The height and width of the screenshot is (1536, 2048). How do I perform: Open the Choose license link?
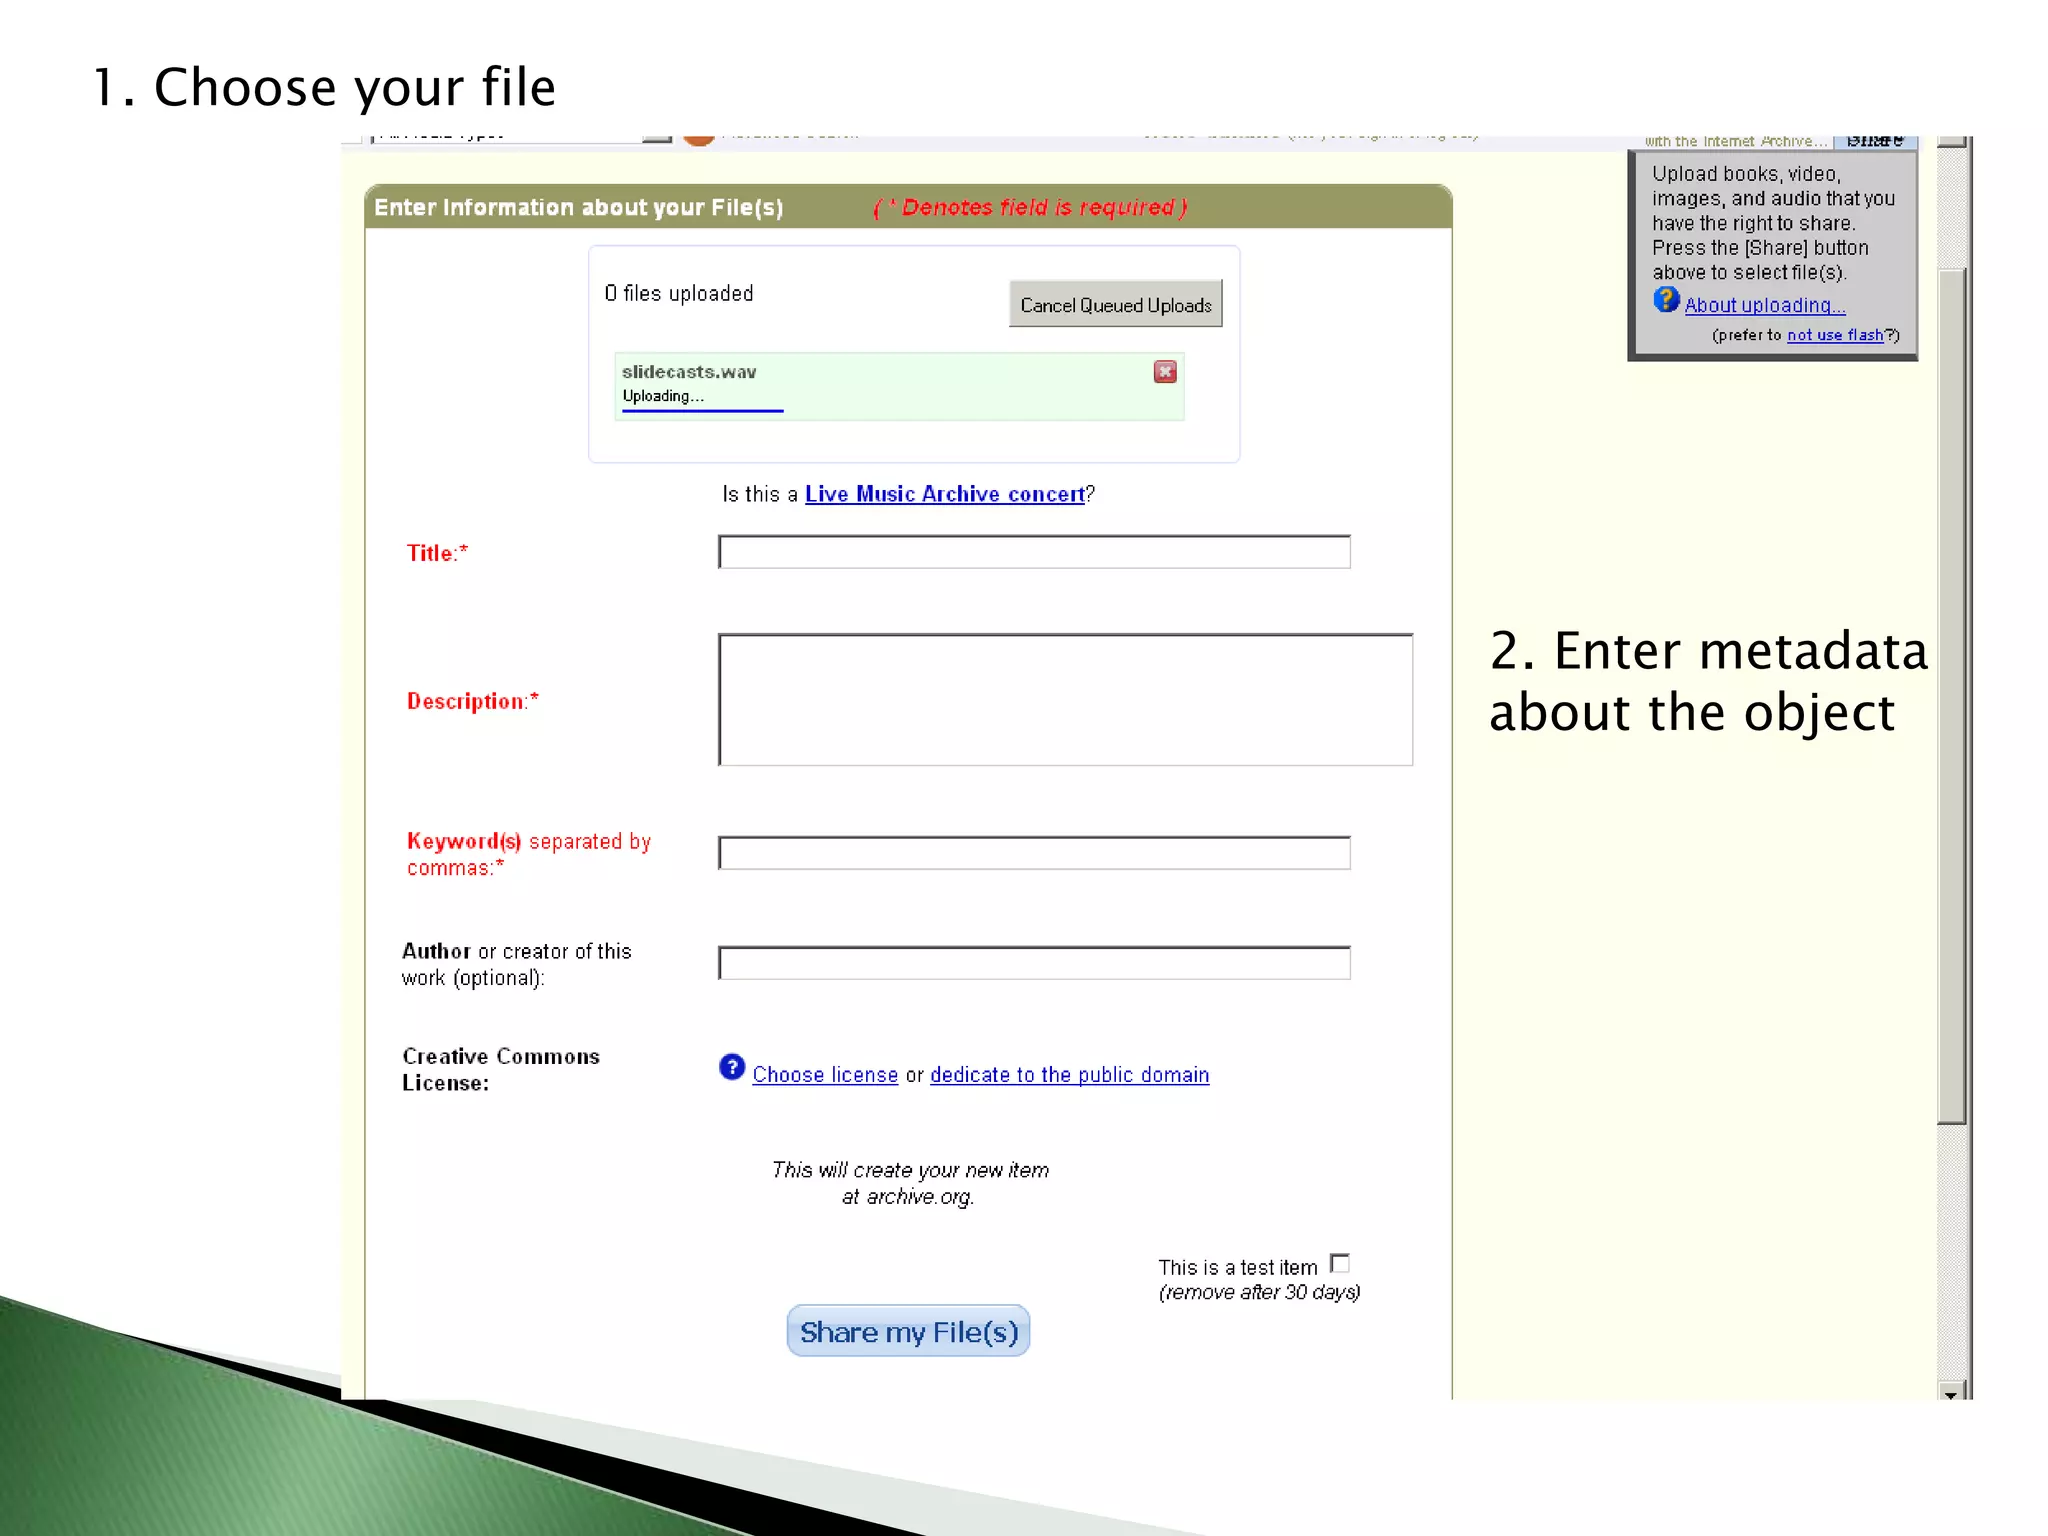pos(825,1075)
